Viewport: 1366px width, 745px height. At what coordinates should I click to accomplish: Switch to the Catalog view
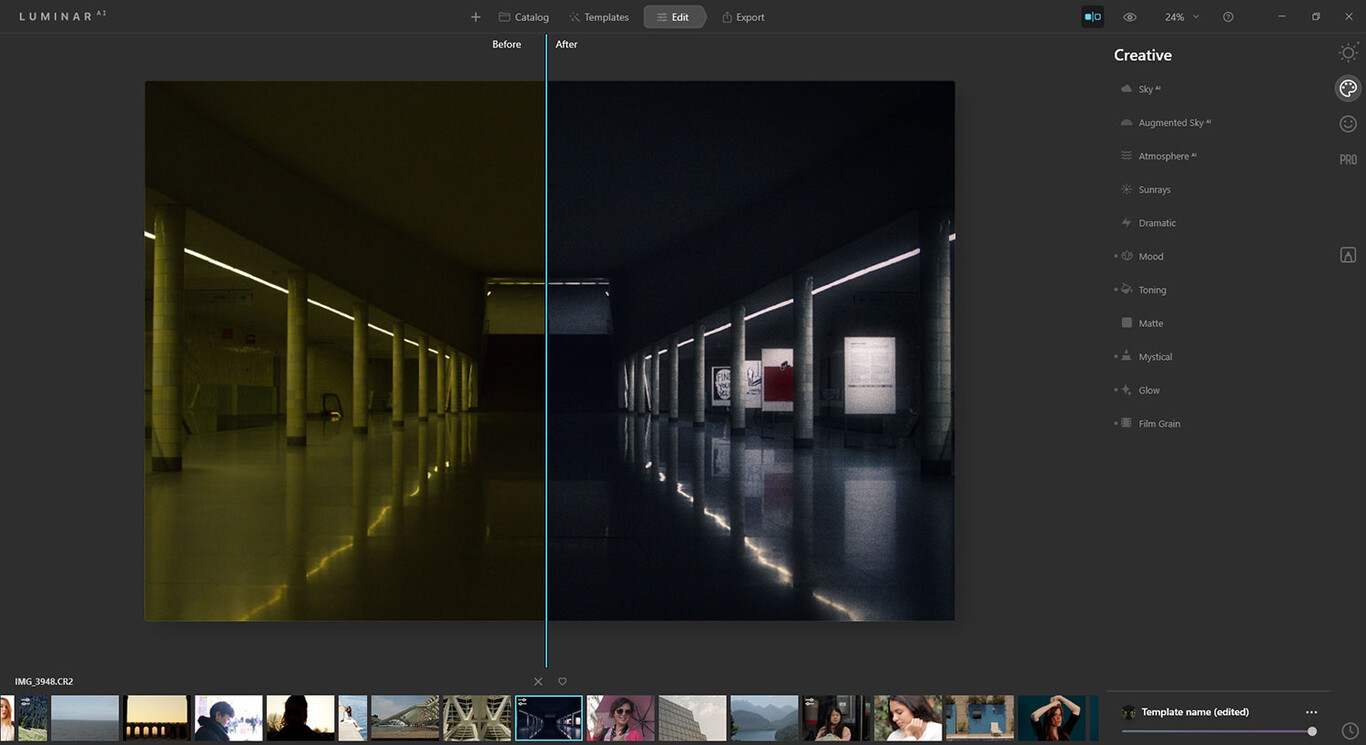pyautogui.click(x=523, y=16)
